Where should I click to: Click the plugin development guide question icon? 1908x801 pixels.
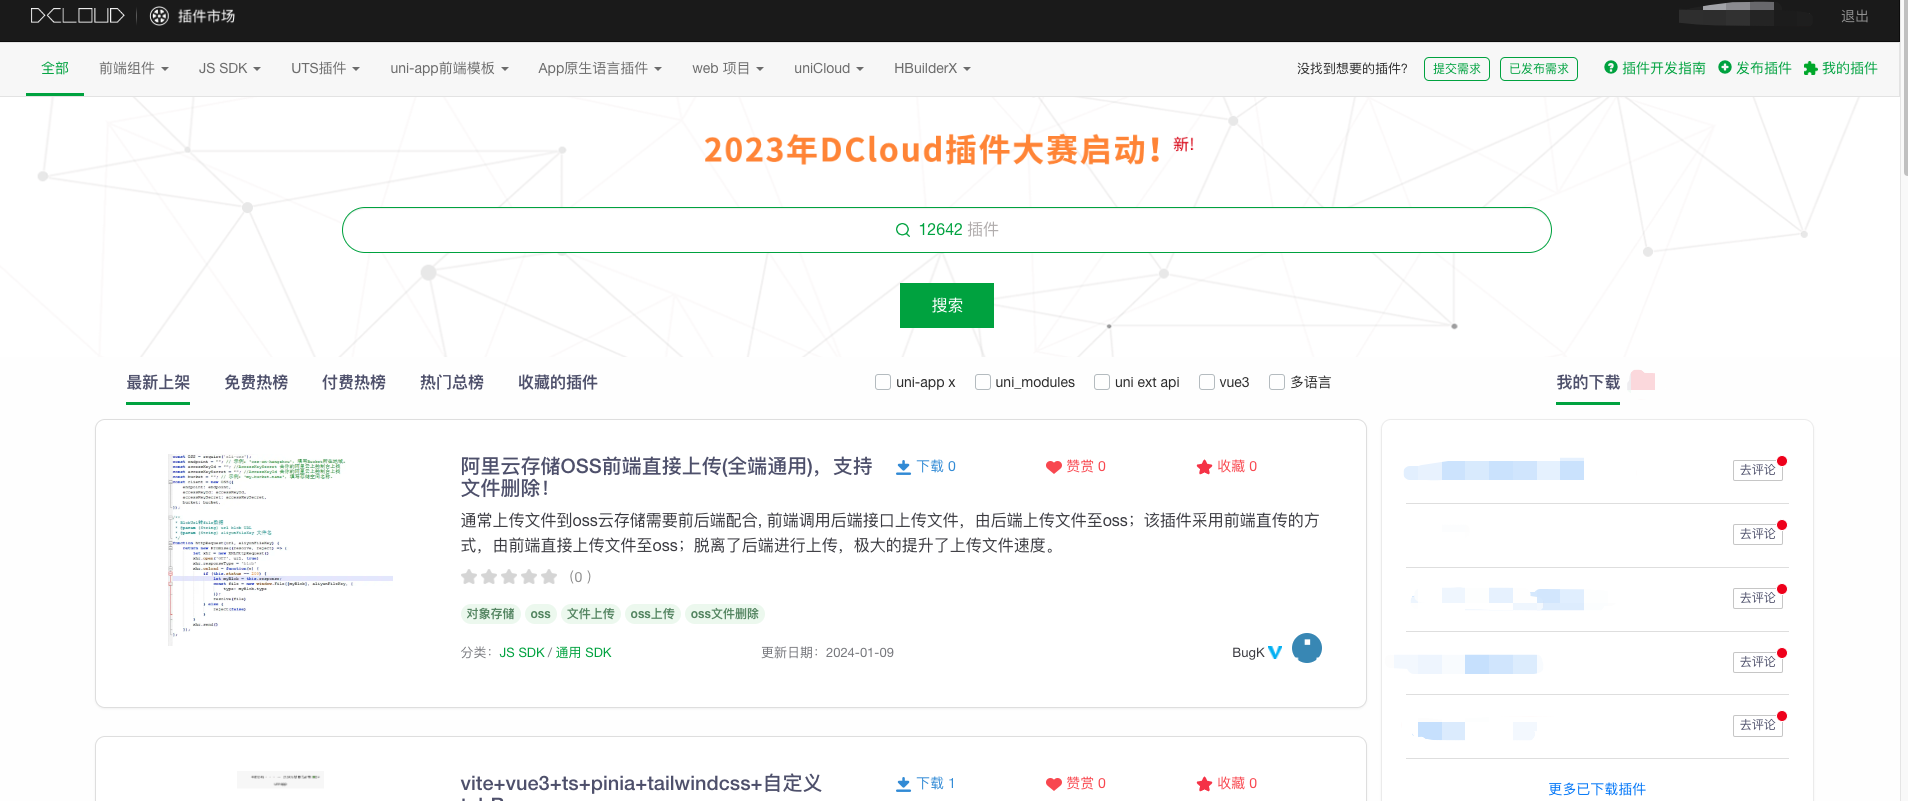(x=1611, y=68)
